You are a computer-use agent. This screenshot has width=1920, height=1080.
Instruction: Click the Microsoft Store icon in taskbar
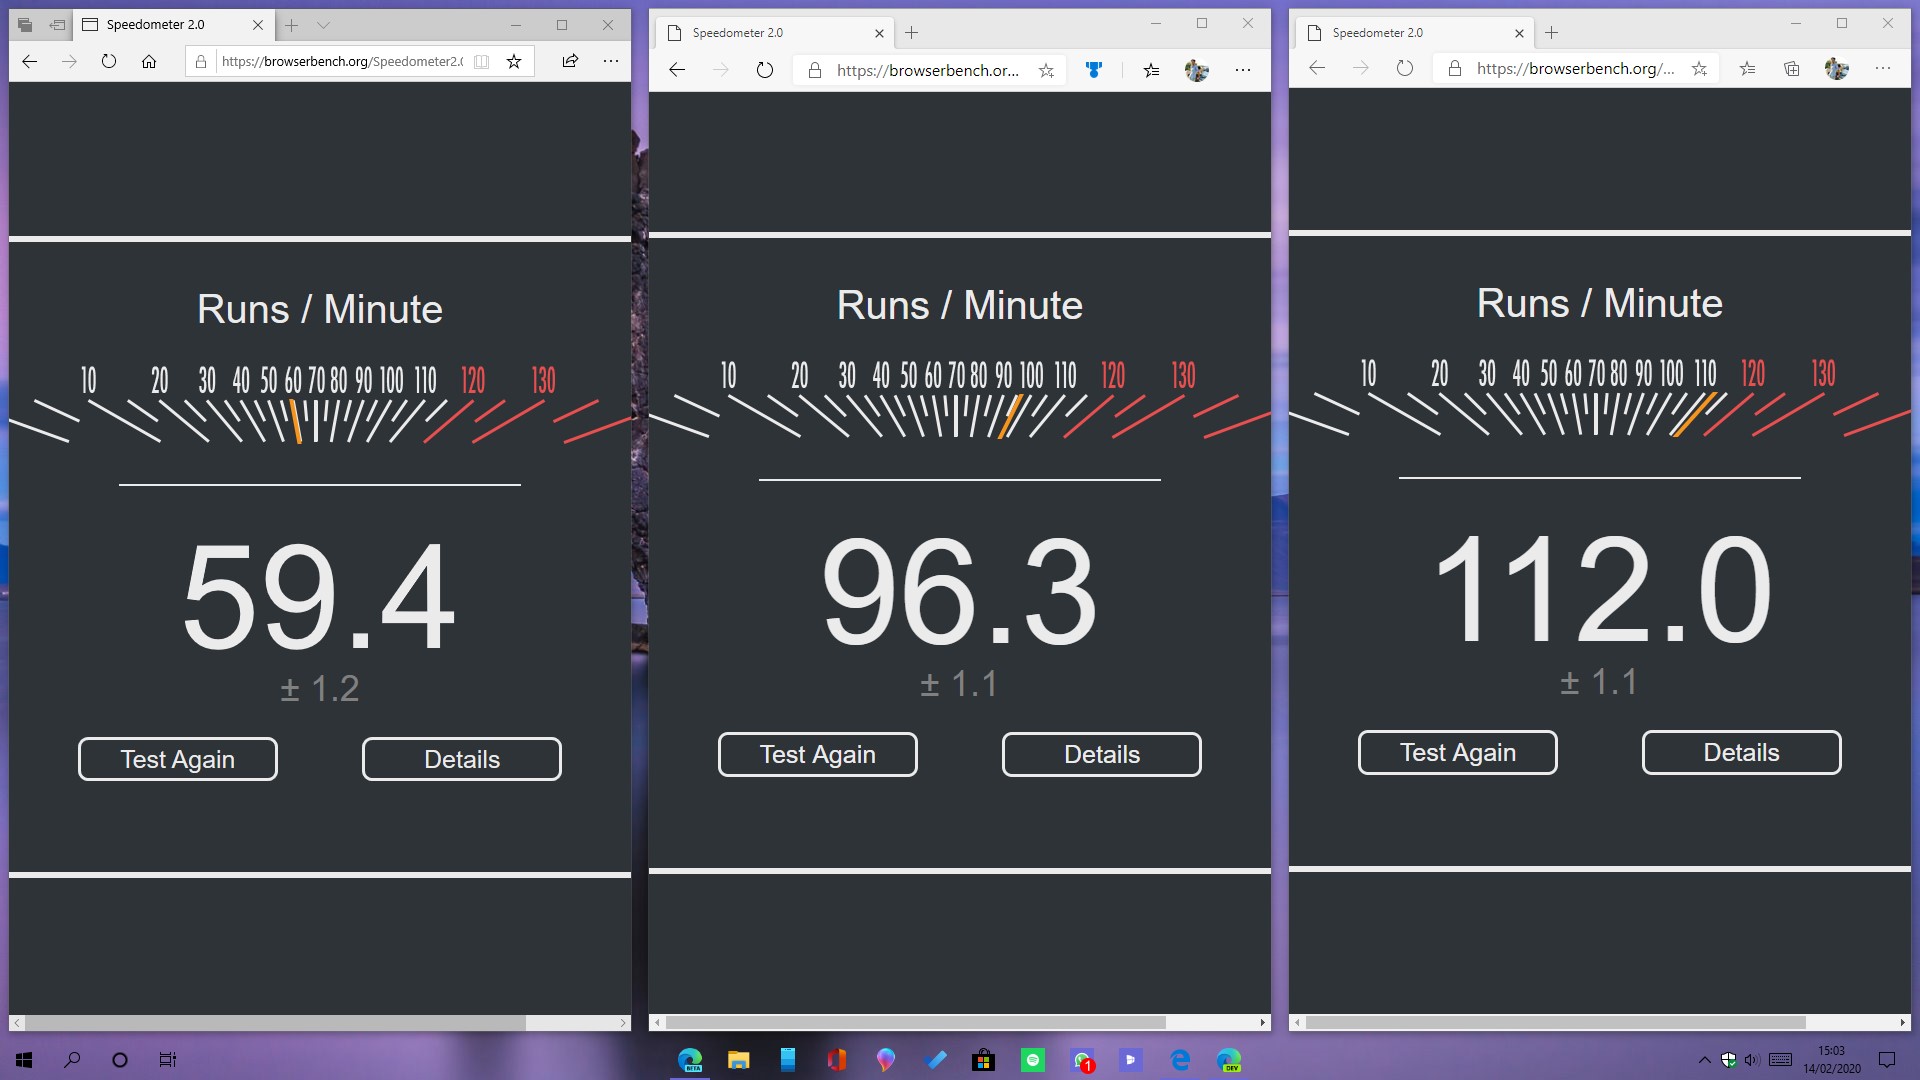click(x=984, y=1059)
